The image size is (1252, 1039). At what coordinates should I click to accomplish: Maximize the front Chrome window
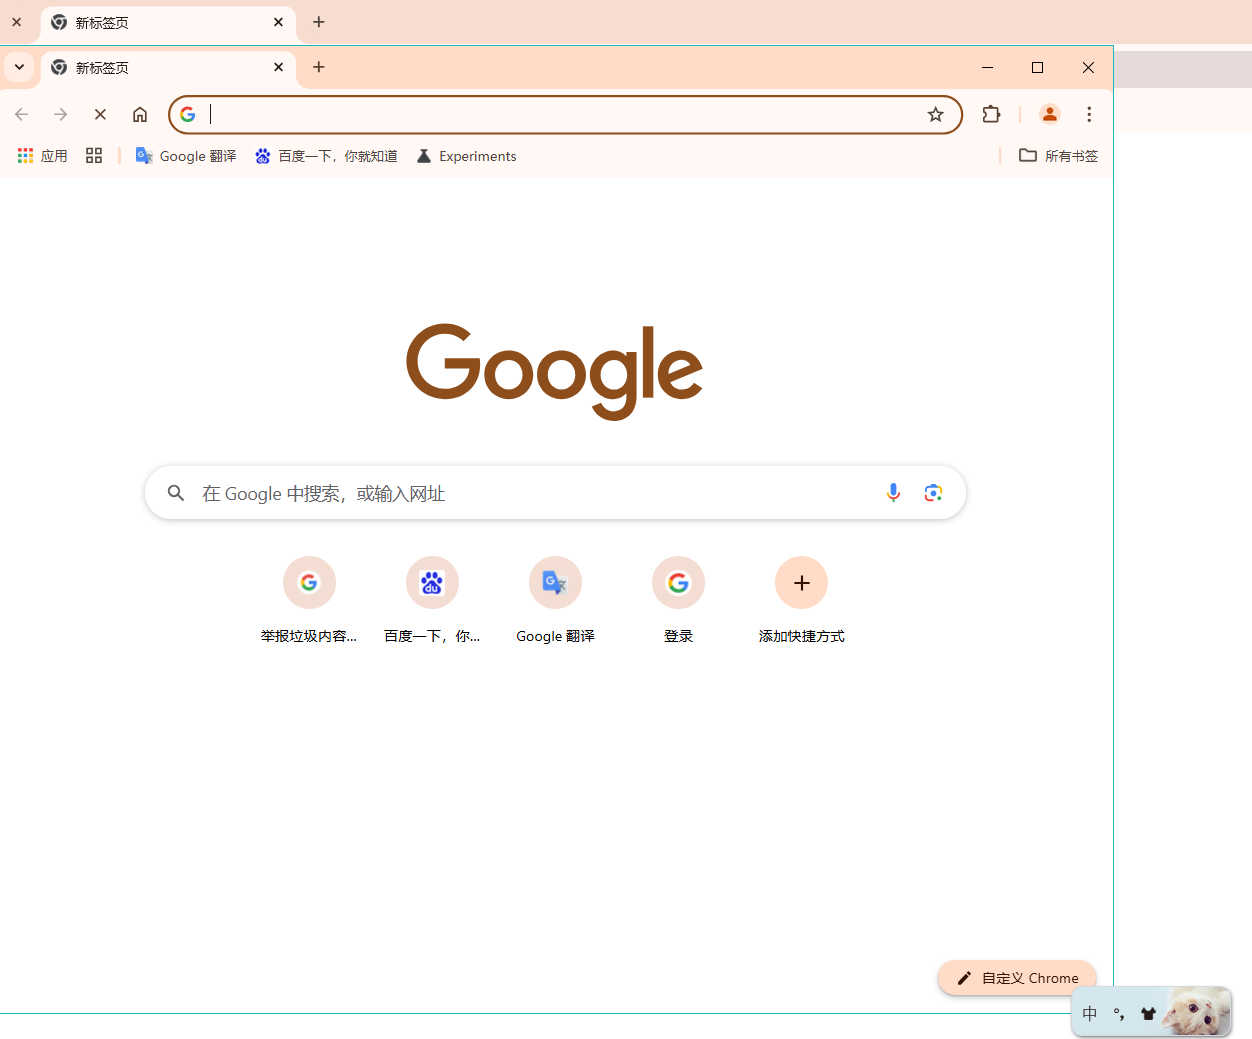[1037, 67]
